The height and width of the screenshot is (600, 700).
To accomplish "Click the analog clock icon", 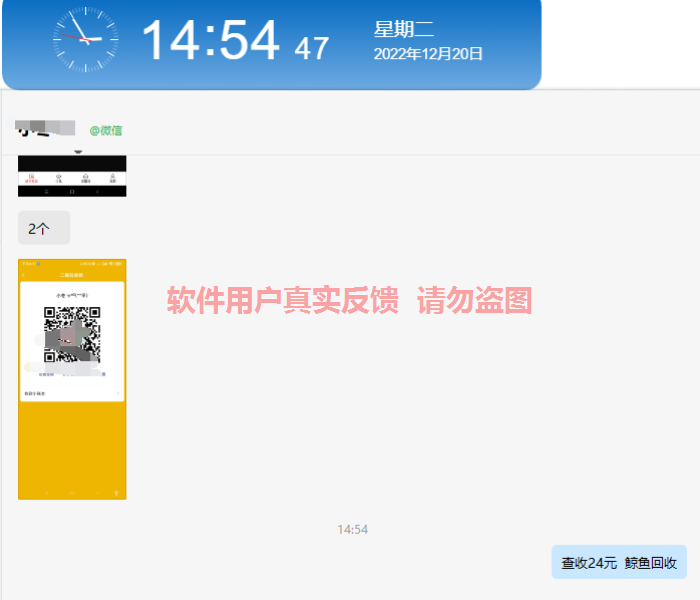I will [85, 41].
